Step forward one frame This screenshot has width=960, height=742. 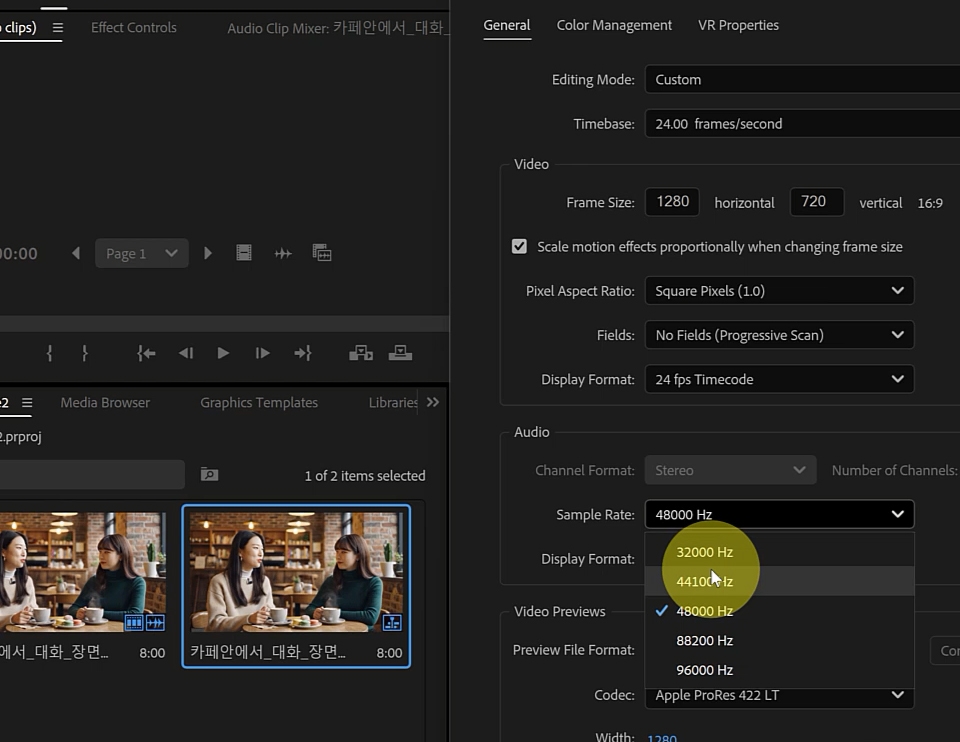click(x=262, y=353)
